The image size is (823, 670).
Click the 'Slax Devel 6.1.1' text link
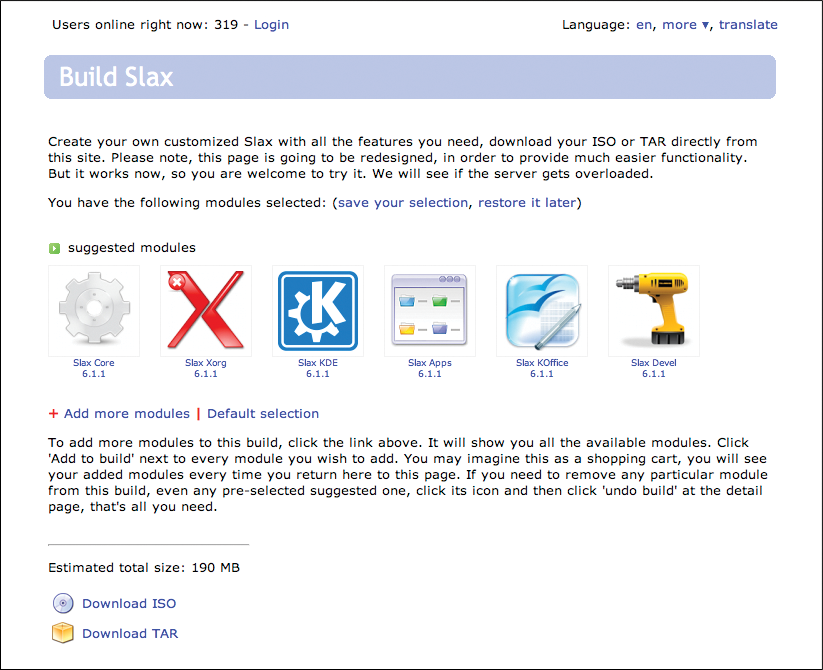click(653, 368)
